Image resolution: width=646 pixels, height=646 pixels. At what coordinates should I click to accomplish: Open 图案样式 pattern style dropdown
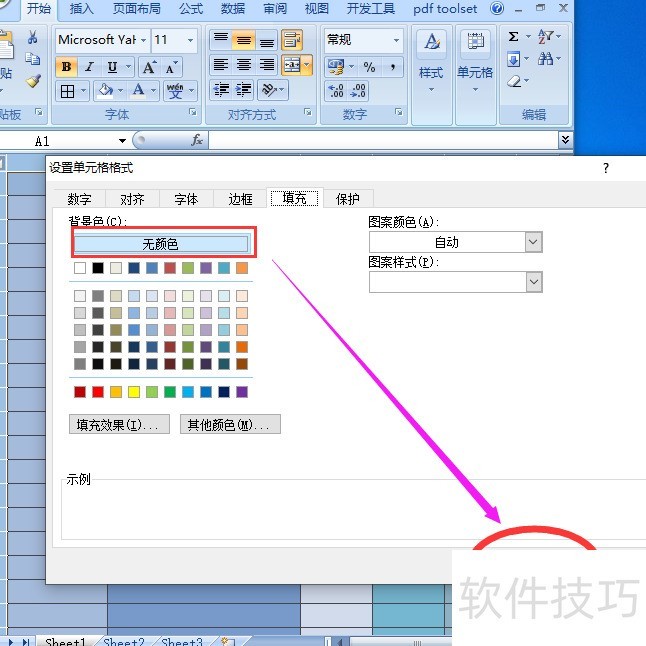[534, 282]
